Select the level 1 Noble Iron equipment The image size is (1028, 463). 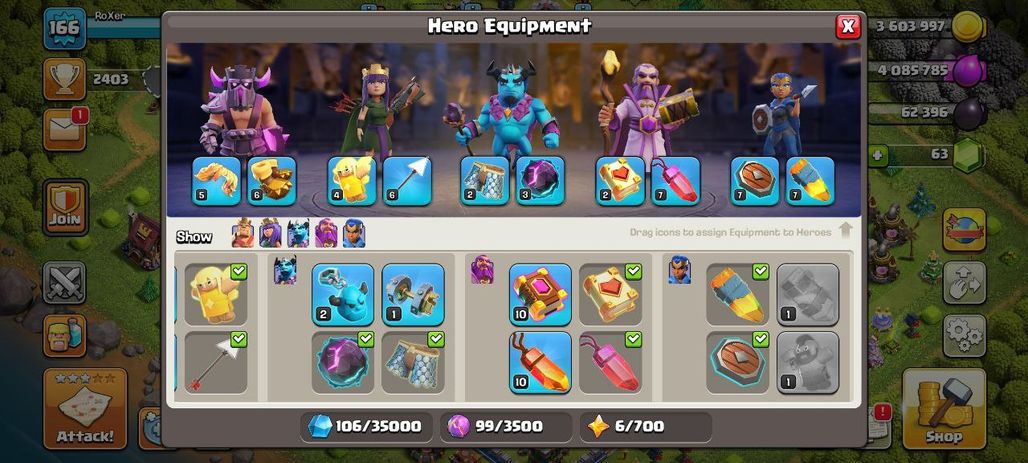coord(413,294)
